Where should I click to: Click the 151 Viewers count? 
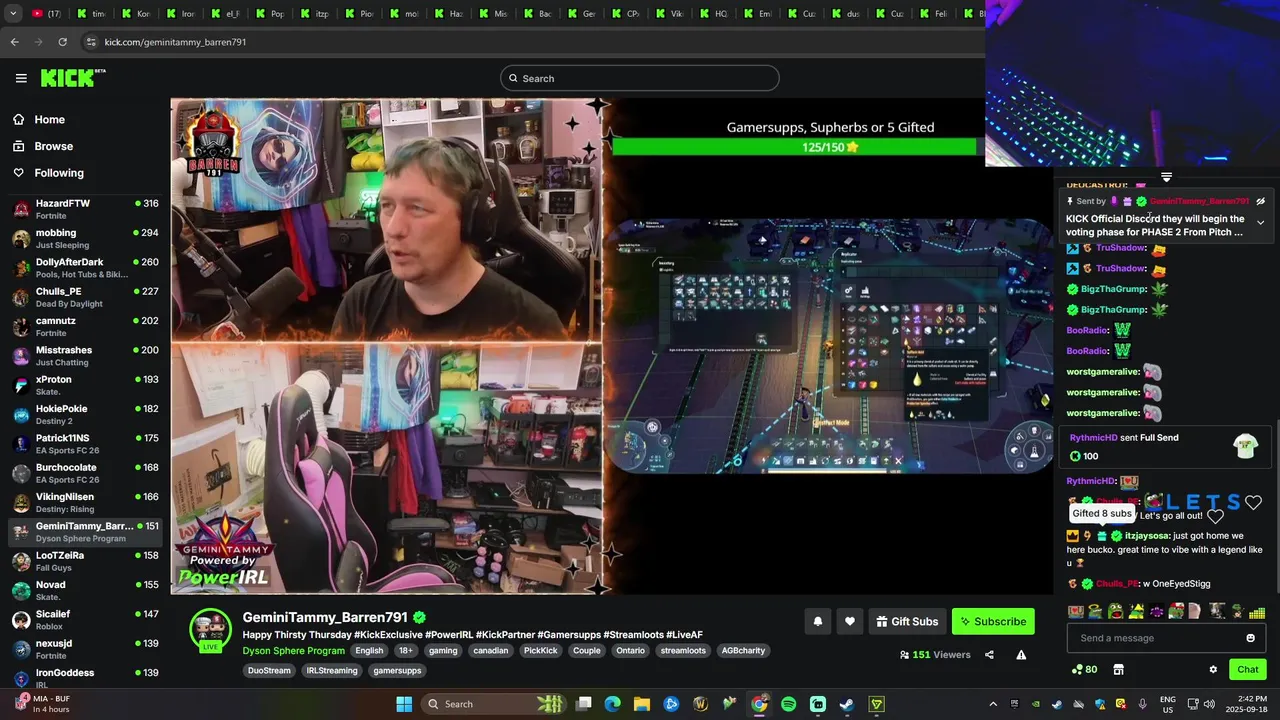pos(934,655)
